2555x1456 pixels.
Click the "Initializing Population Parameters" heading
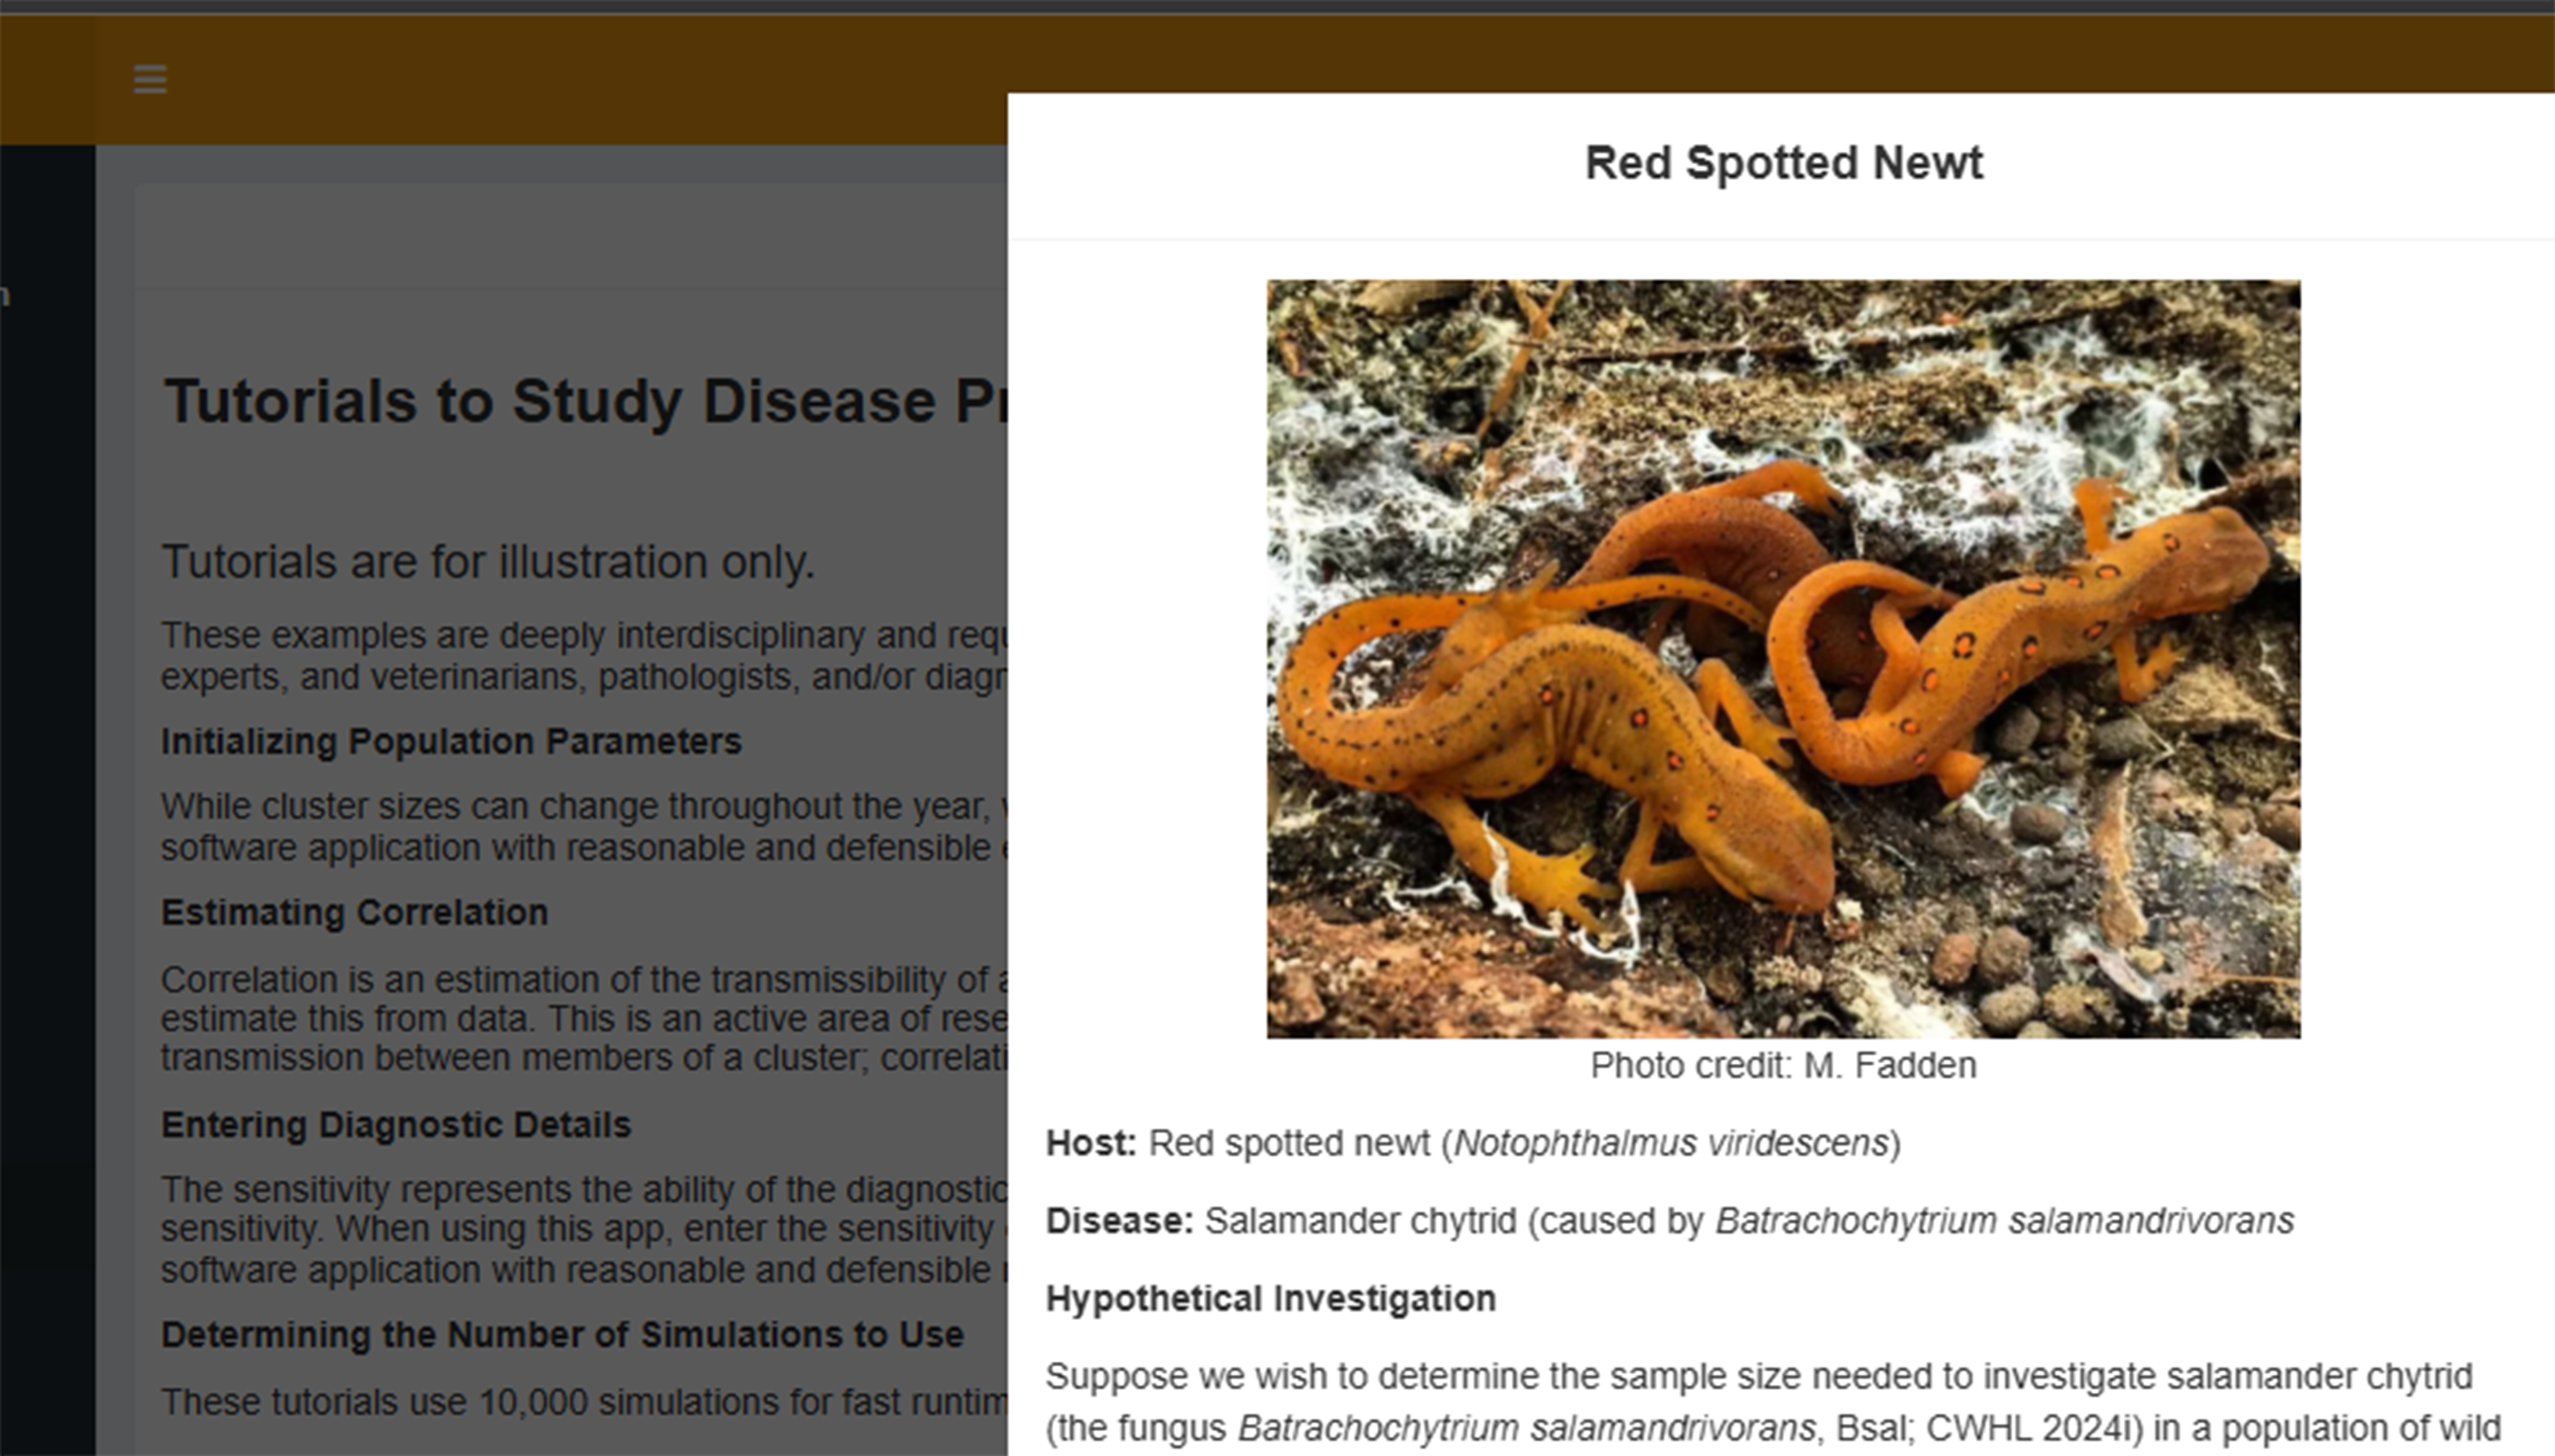tap(451, 742)
